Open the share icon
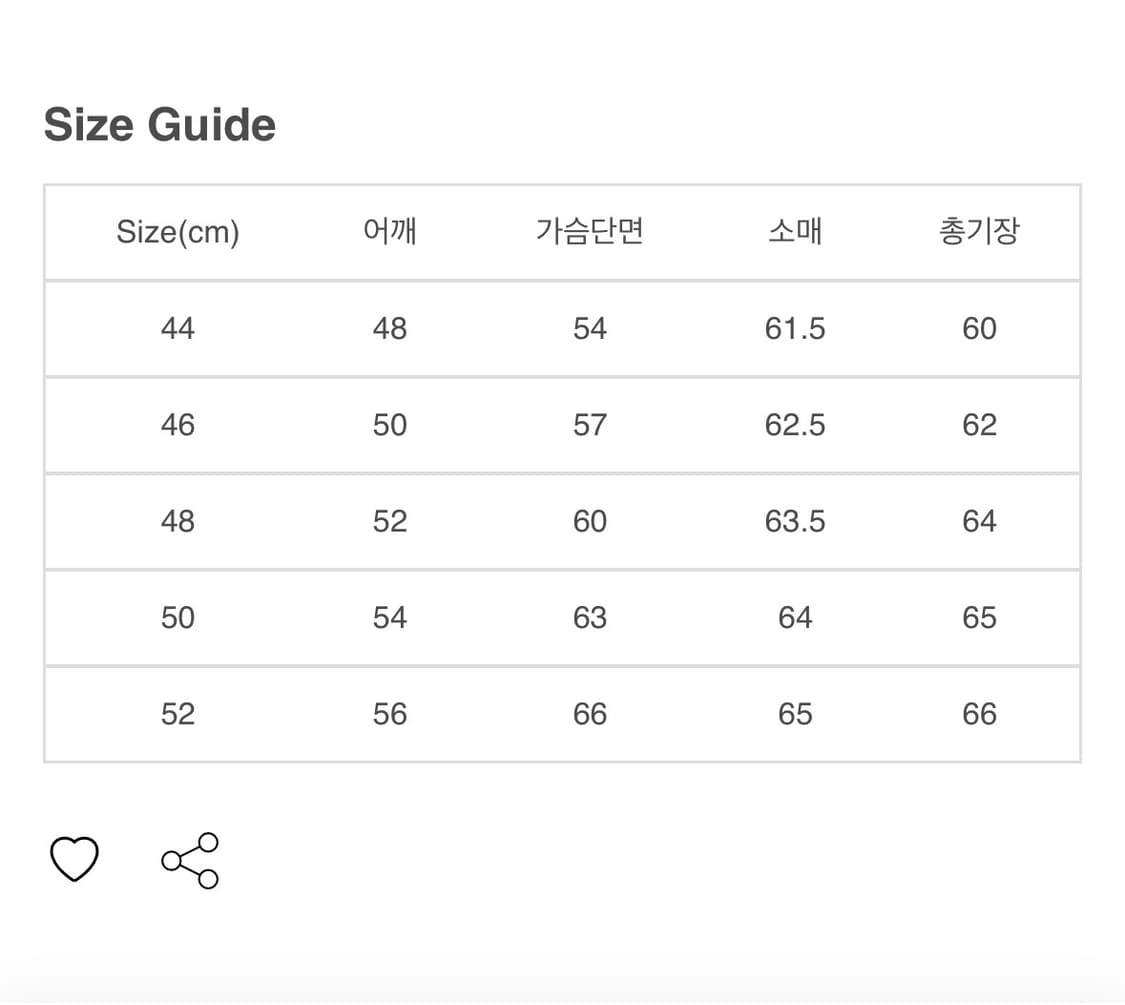Viewport: 1125px width, 1005px height. point(189,859)
